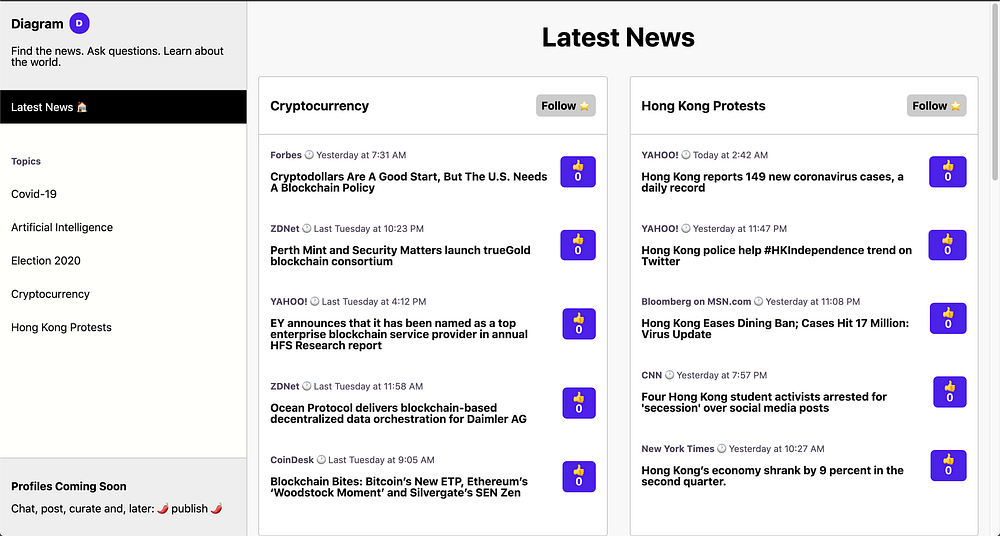Select Election 2020 topic in sidebar
The width and height of the screenshot is (1000, 536).
46,260
